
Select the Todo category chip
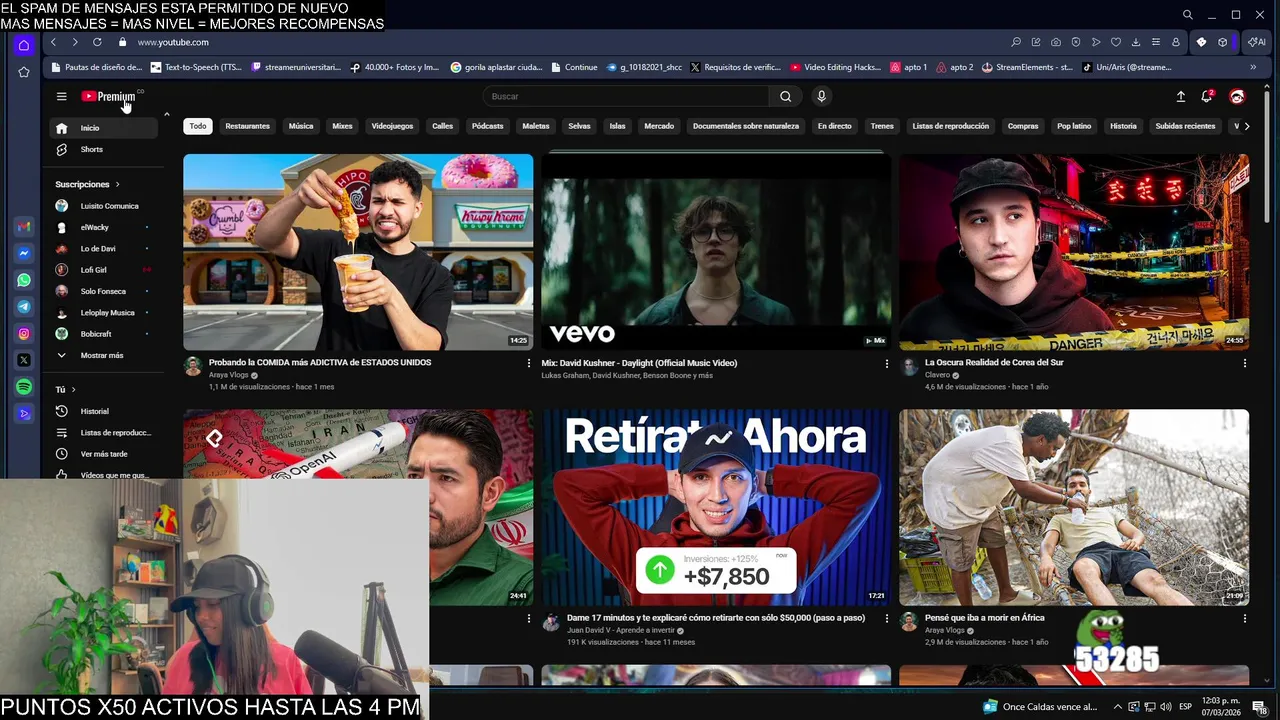point(198,126)
